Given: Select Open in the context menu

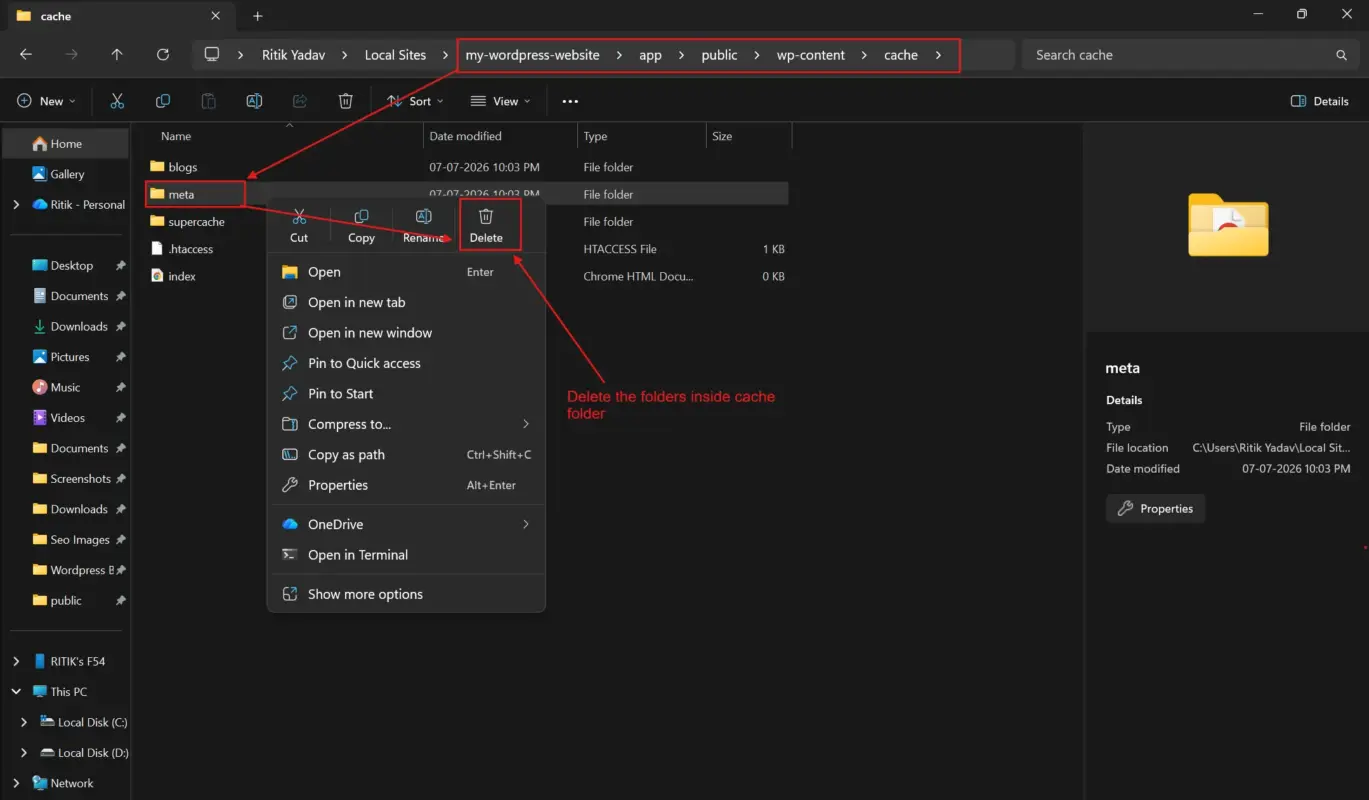Looking at the screenshot, I should [x=406, y=272].
